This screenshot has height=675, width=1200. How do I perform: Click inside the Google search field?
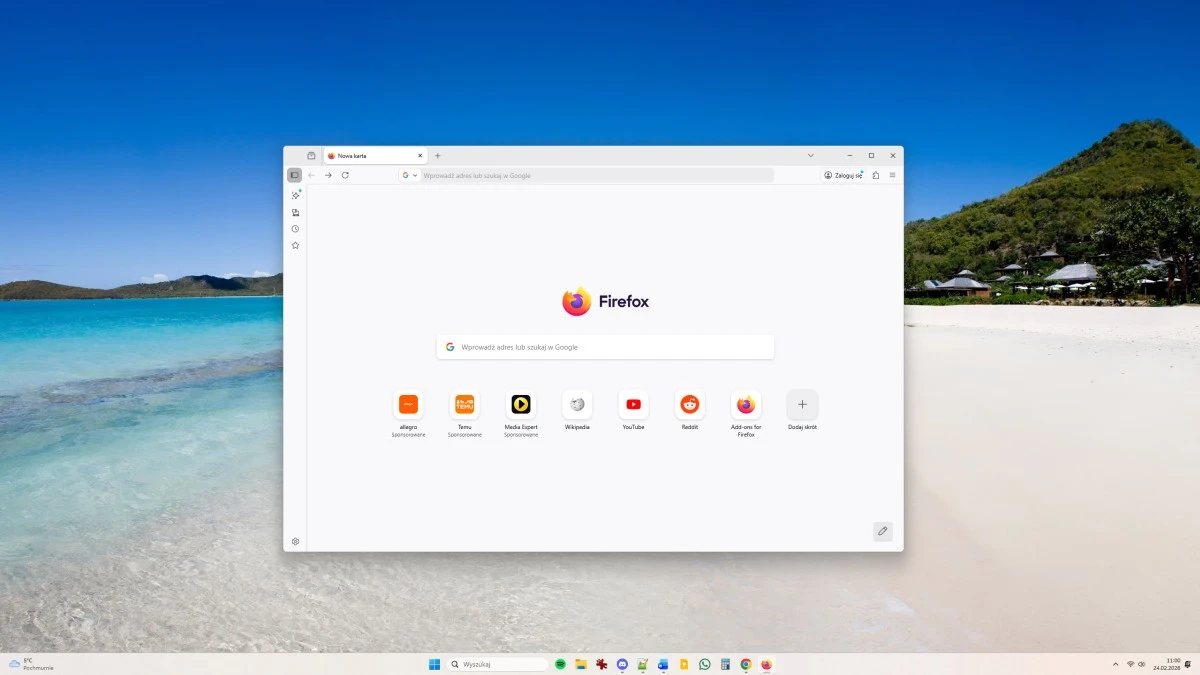pyautogui.click(x=605, y=346)
